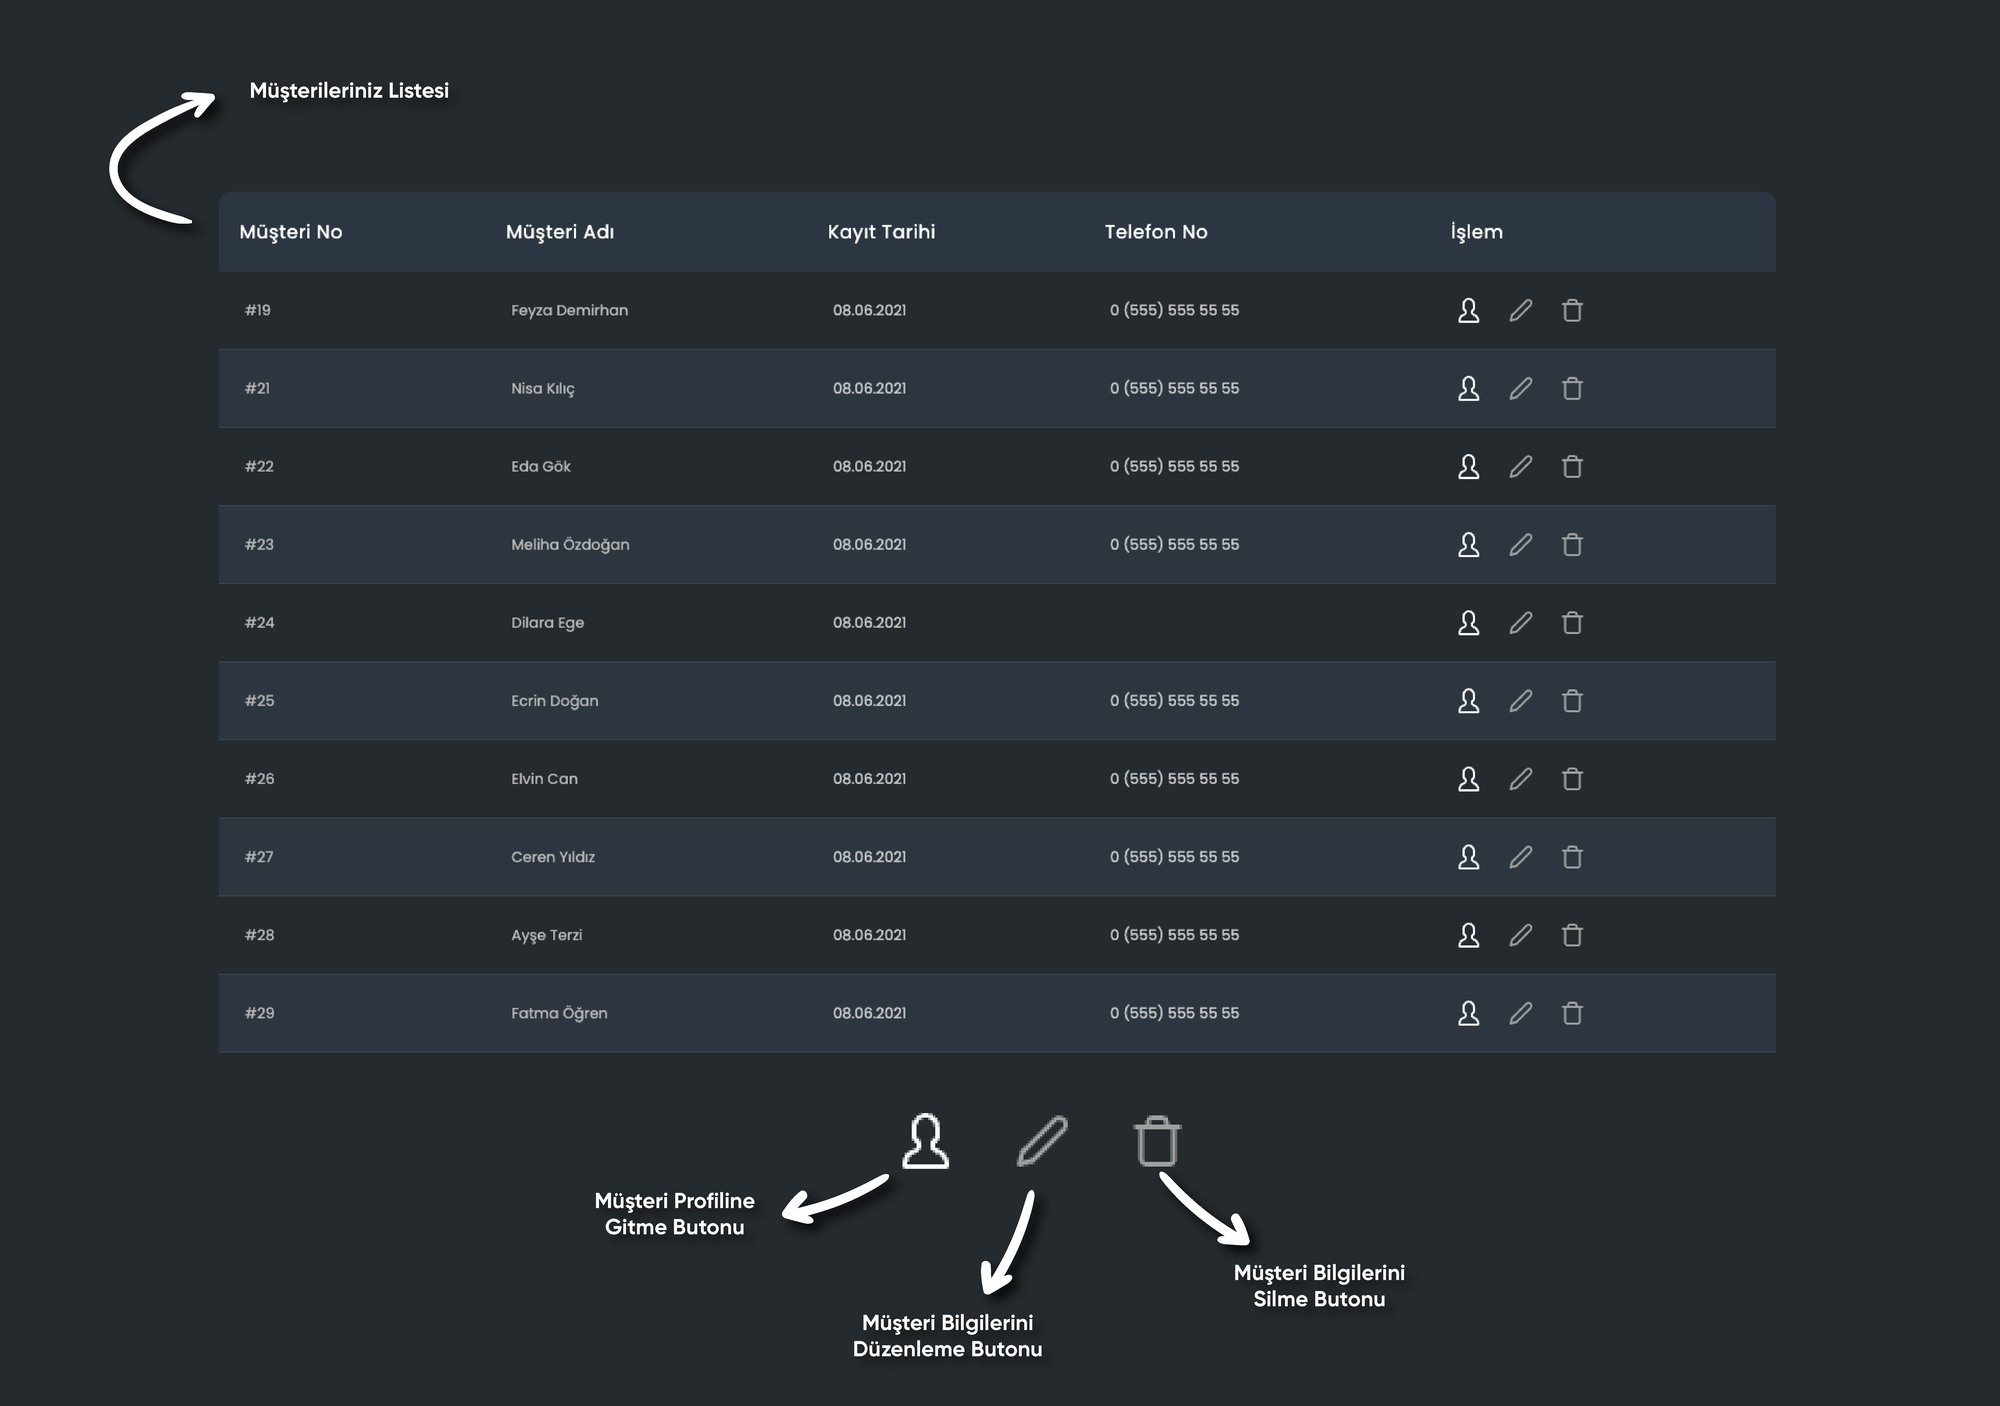Click the name Meliha Özdoğan
The width and height of the screenshot is (2000, 1406).
570,544
